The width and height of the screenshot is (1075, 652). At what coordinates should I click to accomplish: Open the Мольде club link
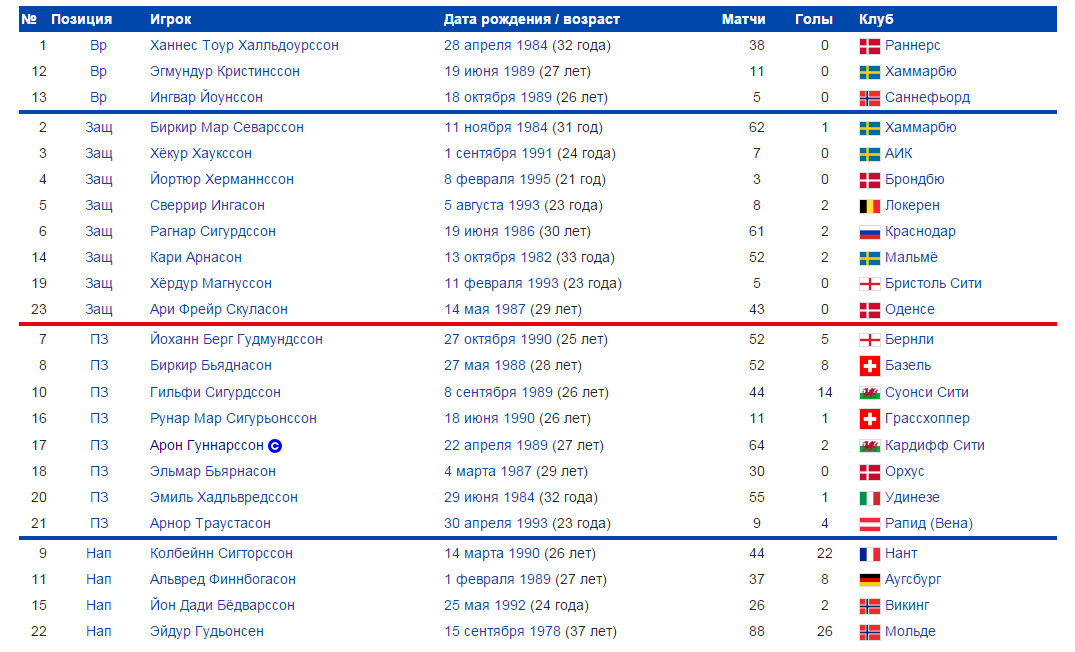[910, 631]
